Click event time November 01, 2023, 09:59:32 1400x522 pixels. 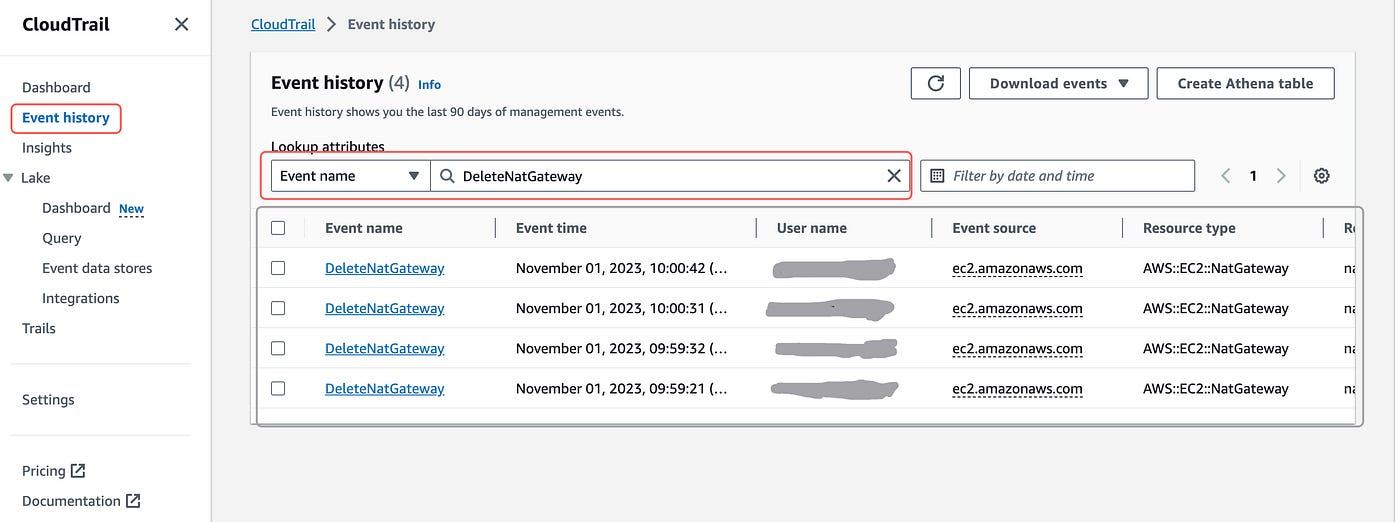(621, 348)
